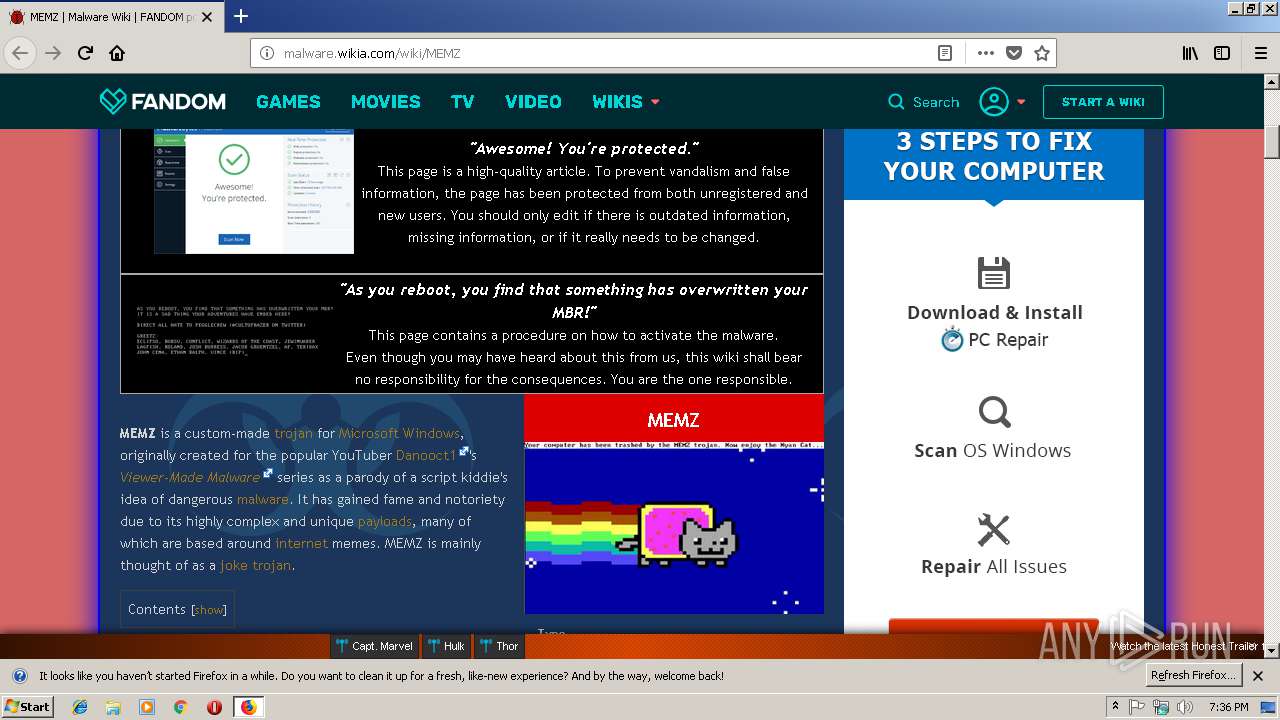Screen dimensions: 1280x720
Task: Open a new browser tab
Action: point(241,16)
